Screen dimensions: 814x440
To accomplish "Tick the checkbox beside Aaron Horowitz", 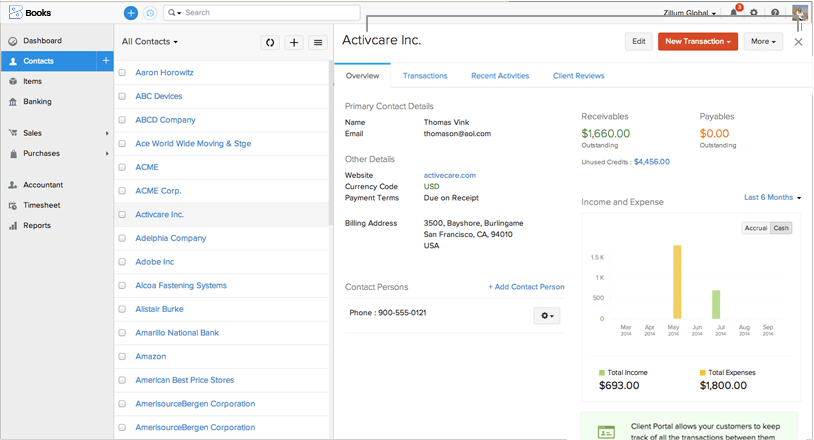I will (x=122, y=73).
